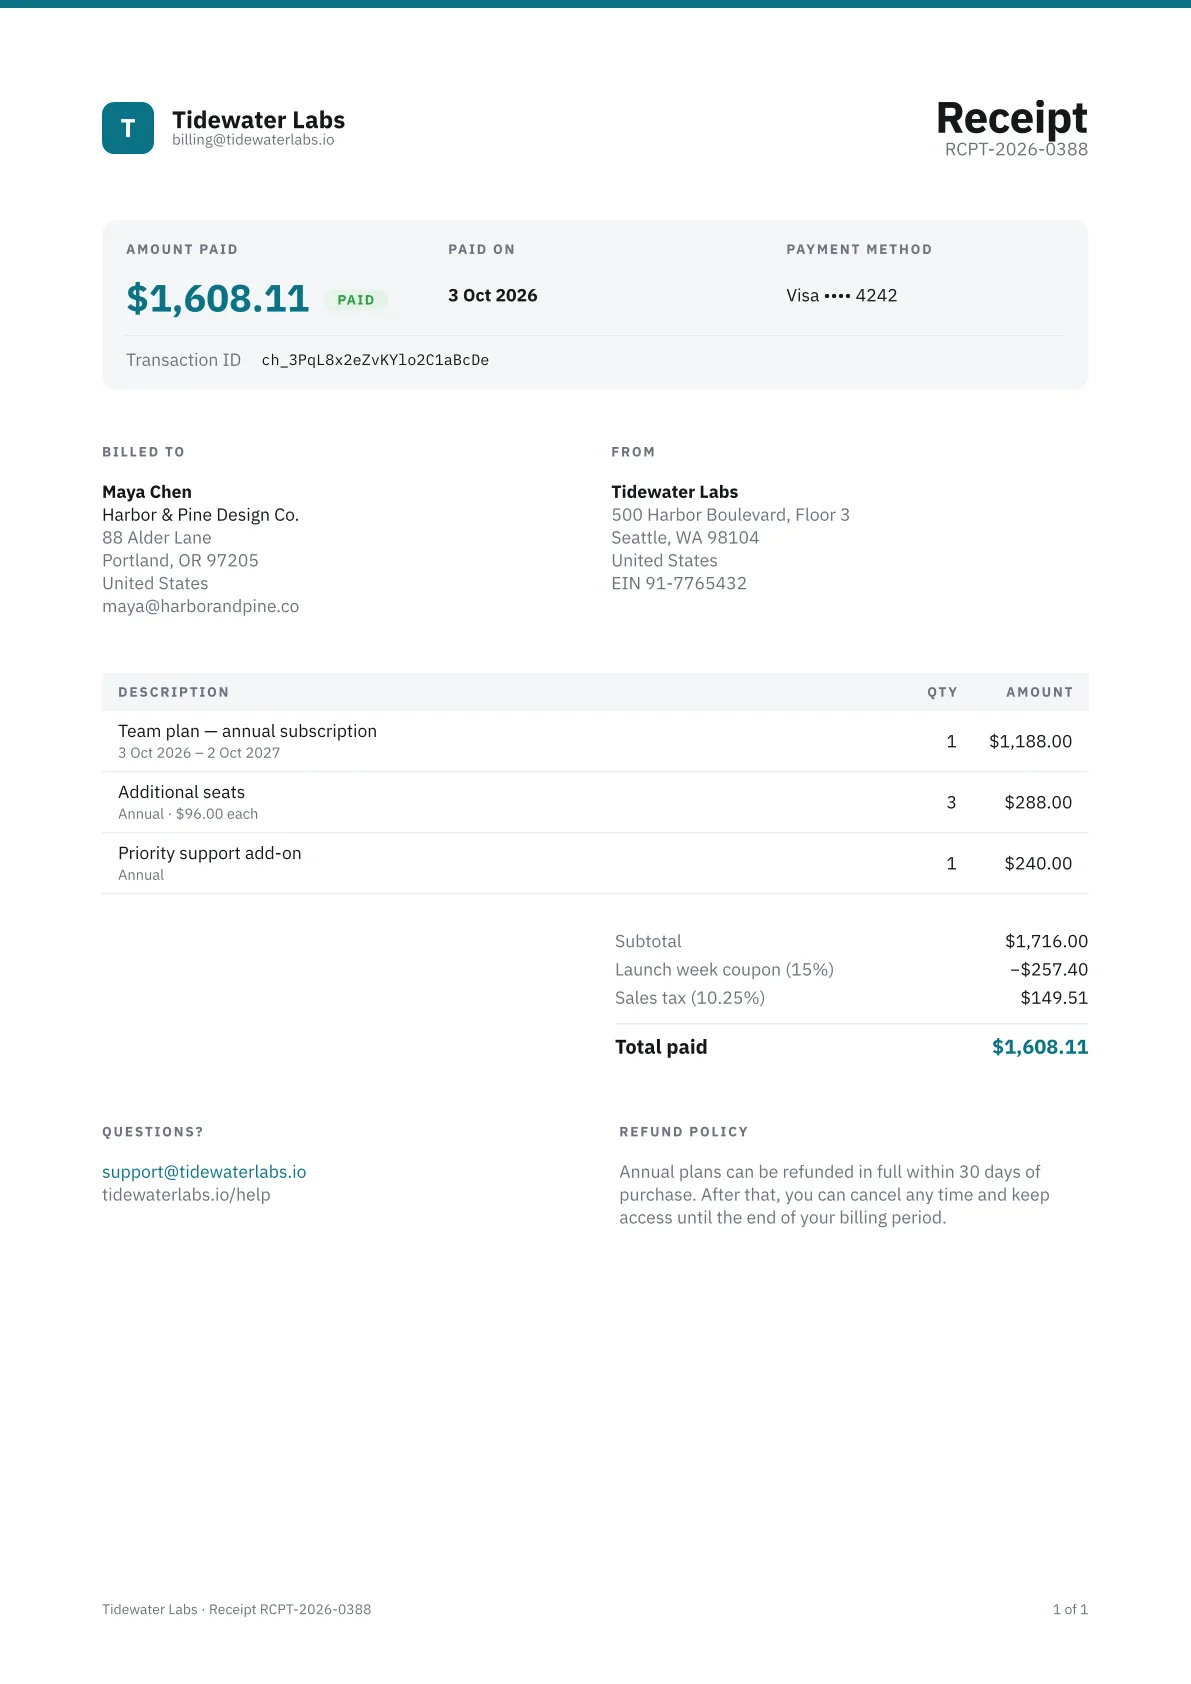The height and width of the screenshot is (1684, 1191).
Task: Click the $240.00 amount cell
Action: pyautogui.click(x=1038, y=863)
